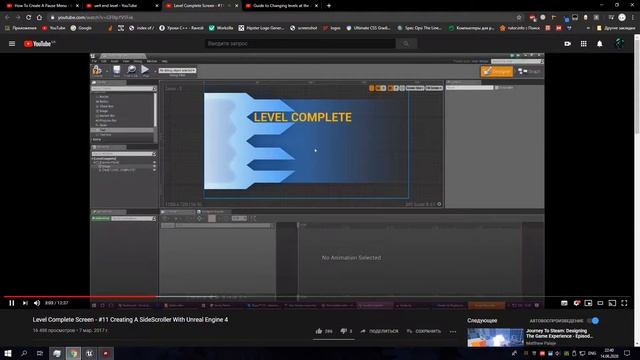This screenshot has width=640, height=360.
Task: Click the youtube.com address bar
Action: tap(282, 17)
